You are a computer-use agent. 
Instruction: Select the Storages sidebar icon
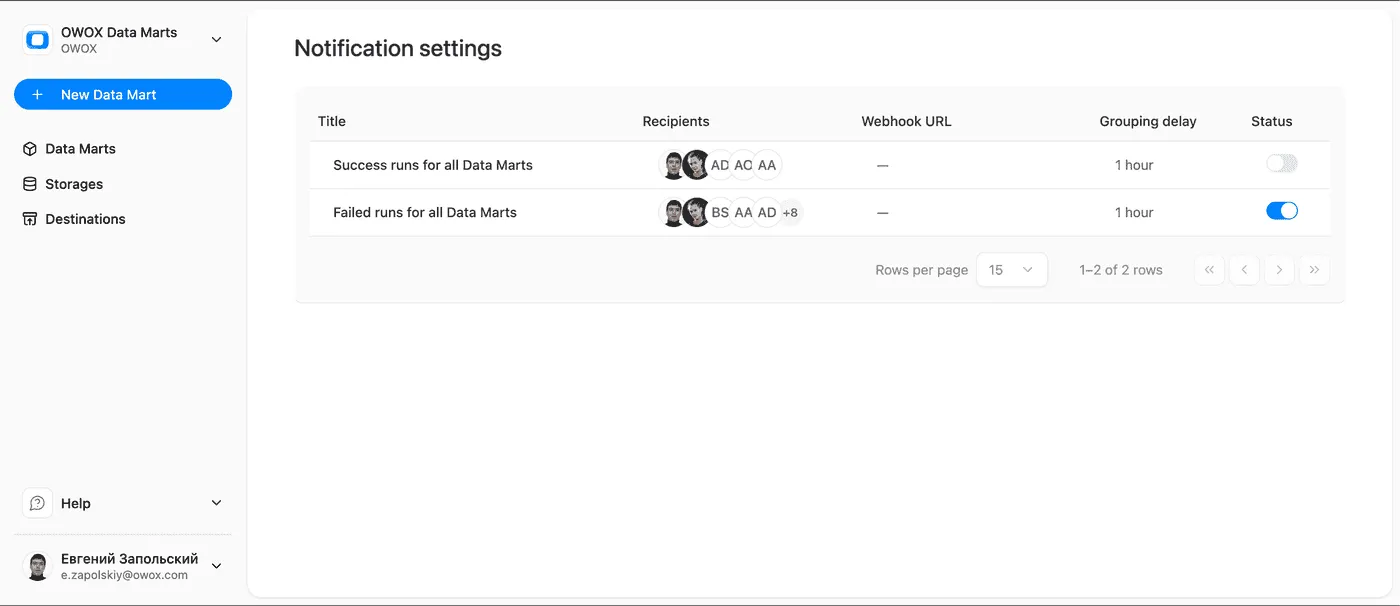point(28,184)
